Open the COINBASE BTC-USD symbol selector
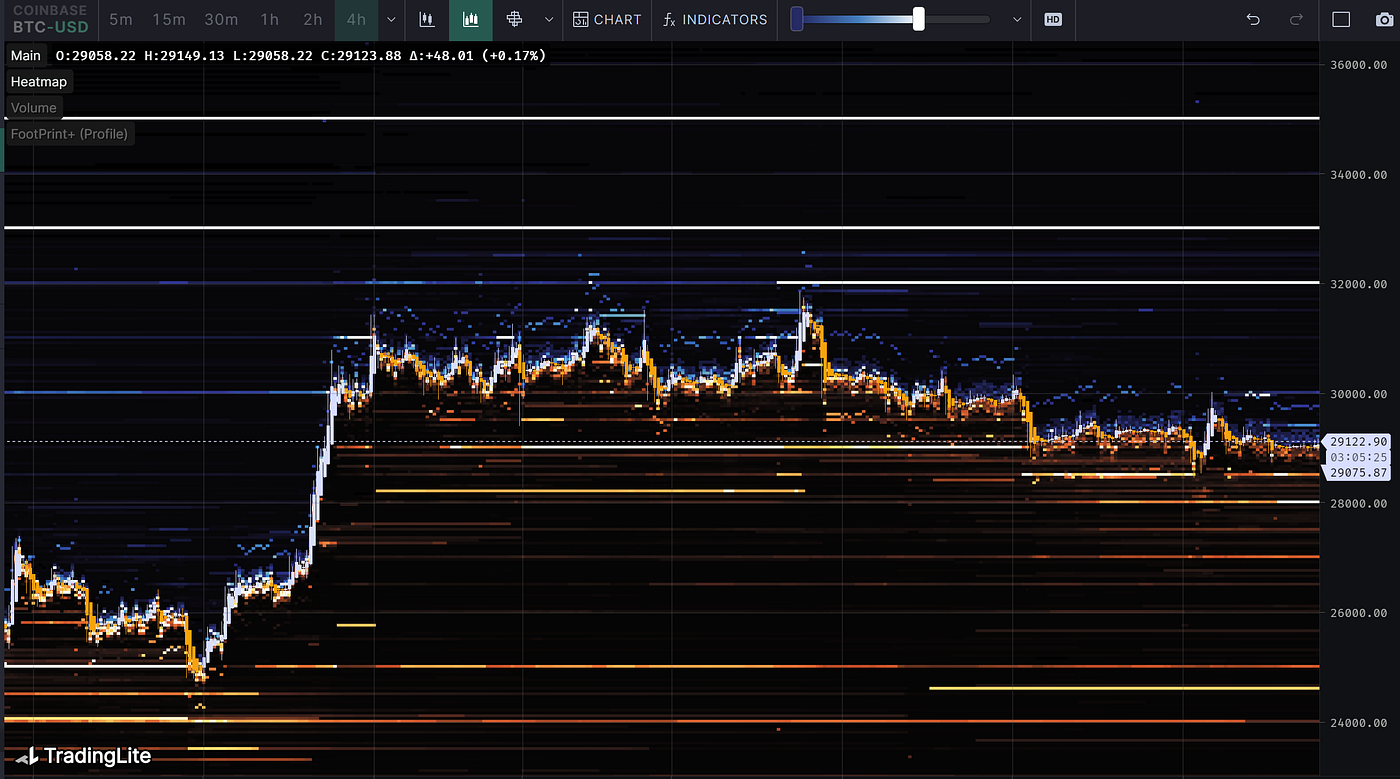 click(x=50, y=19)
